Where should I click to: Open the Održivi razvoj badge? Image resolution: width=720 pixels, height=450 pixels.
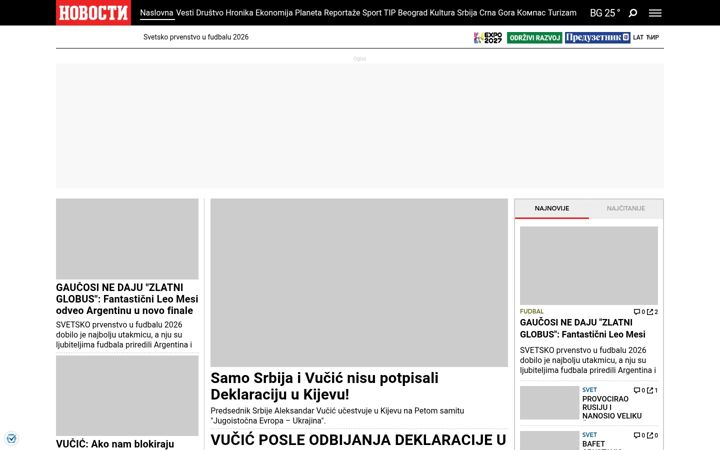[x=534, y=38]
